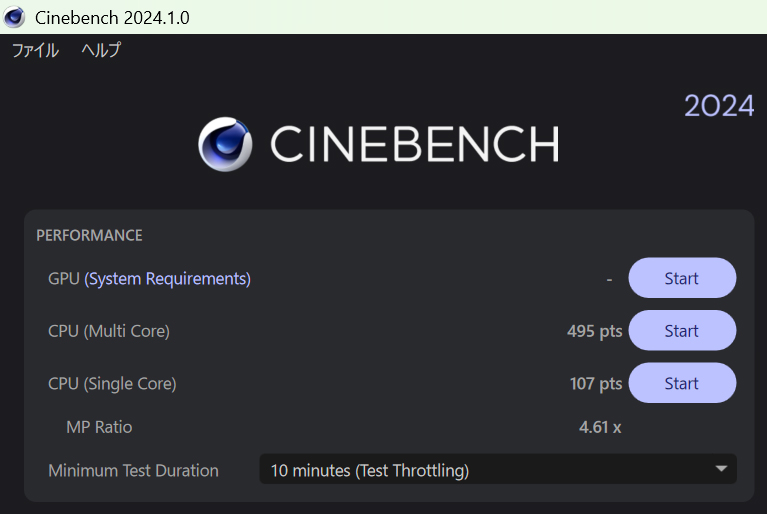Click the CPU (Multi Core) label
The width and height of the screenshot is (767, 514).
(x=109, y=331)
